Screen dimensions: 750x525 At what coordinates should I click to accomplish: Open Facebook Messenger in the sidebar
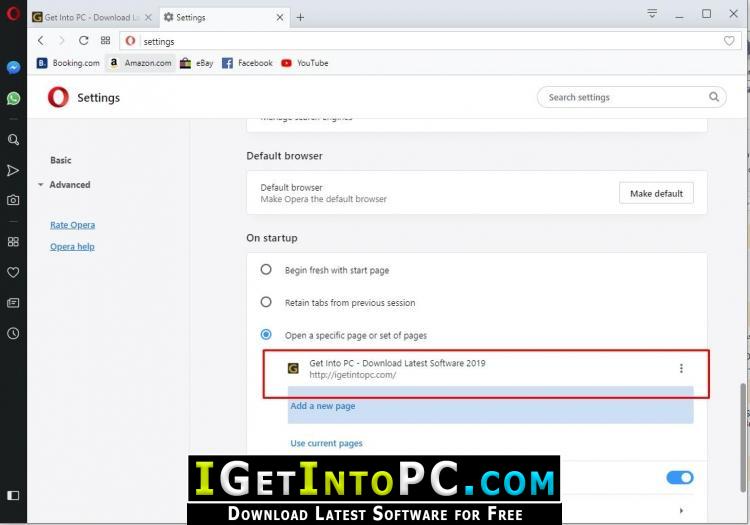pyautogui.click(x=13, y=67)
